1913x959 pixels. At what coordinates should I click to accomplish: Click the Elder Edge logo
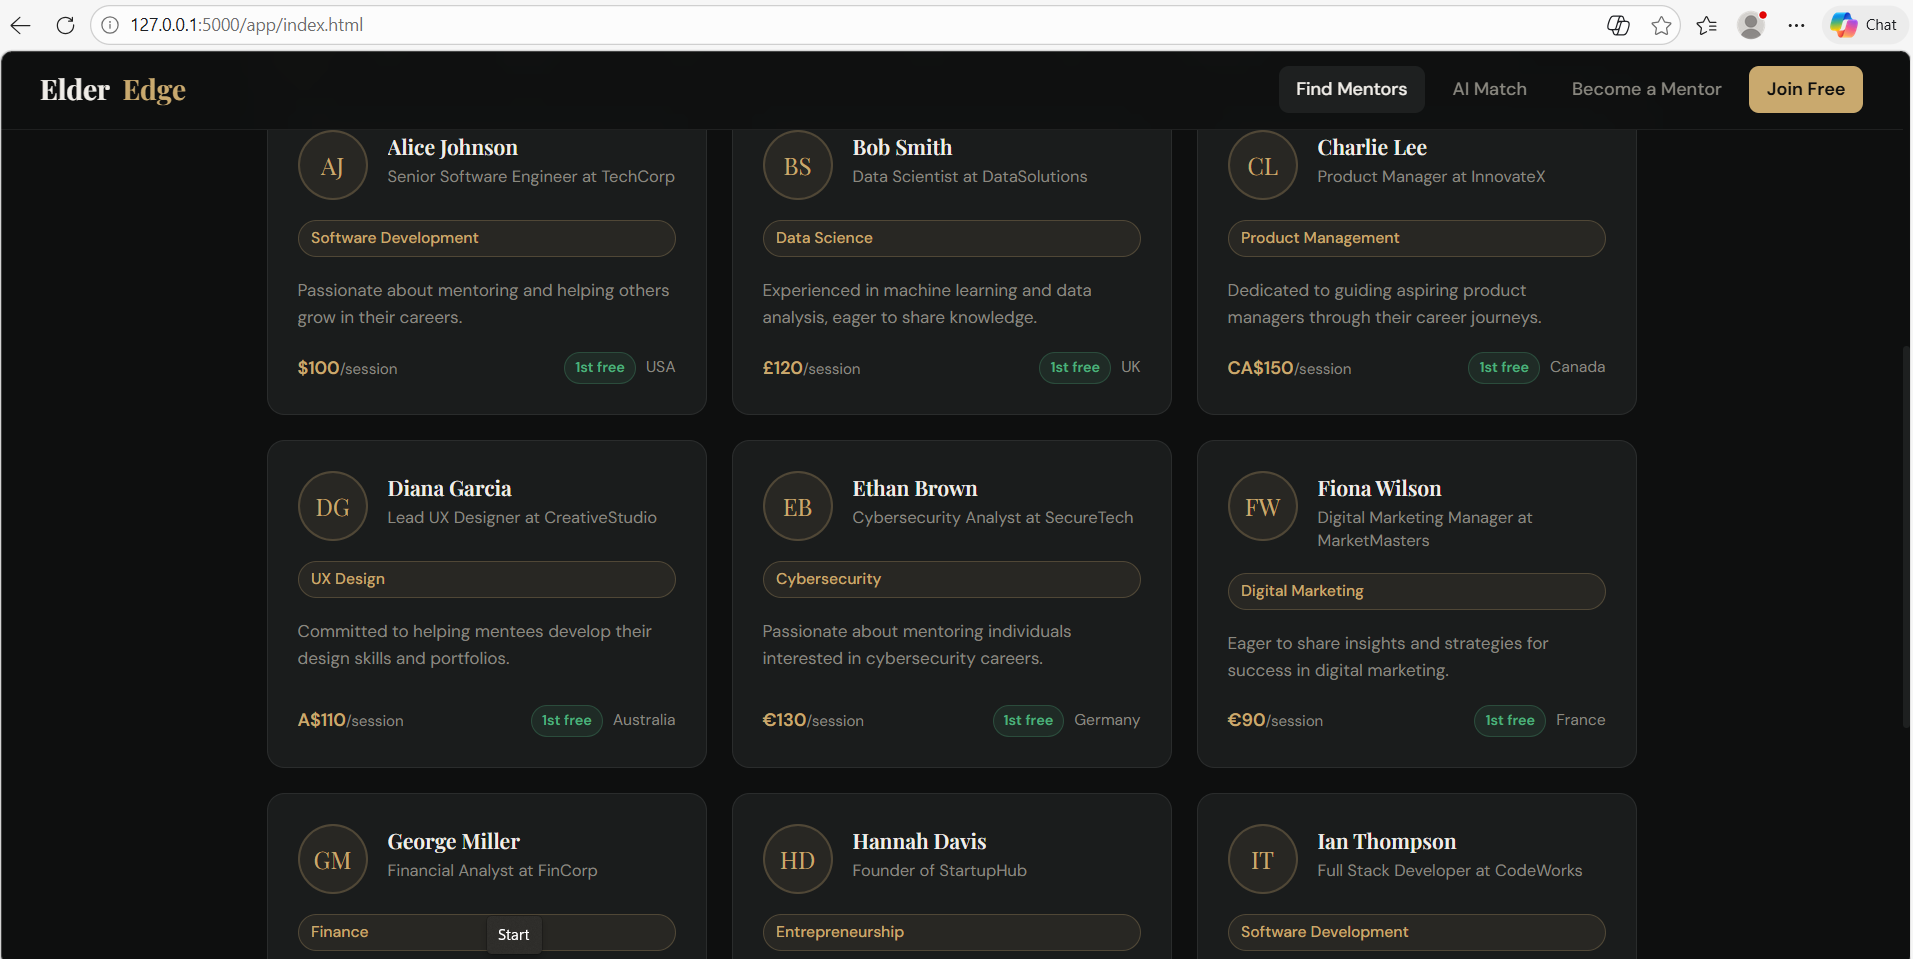pos(113,90)
